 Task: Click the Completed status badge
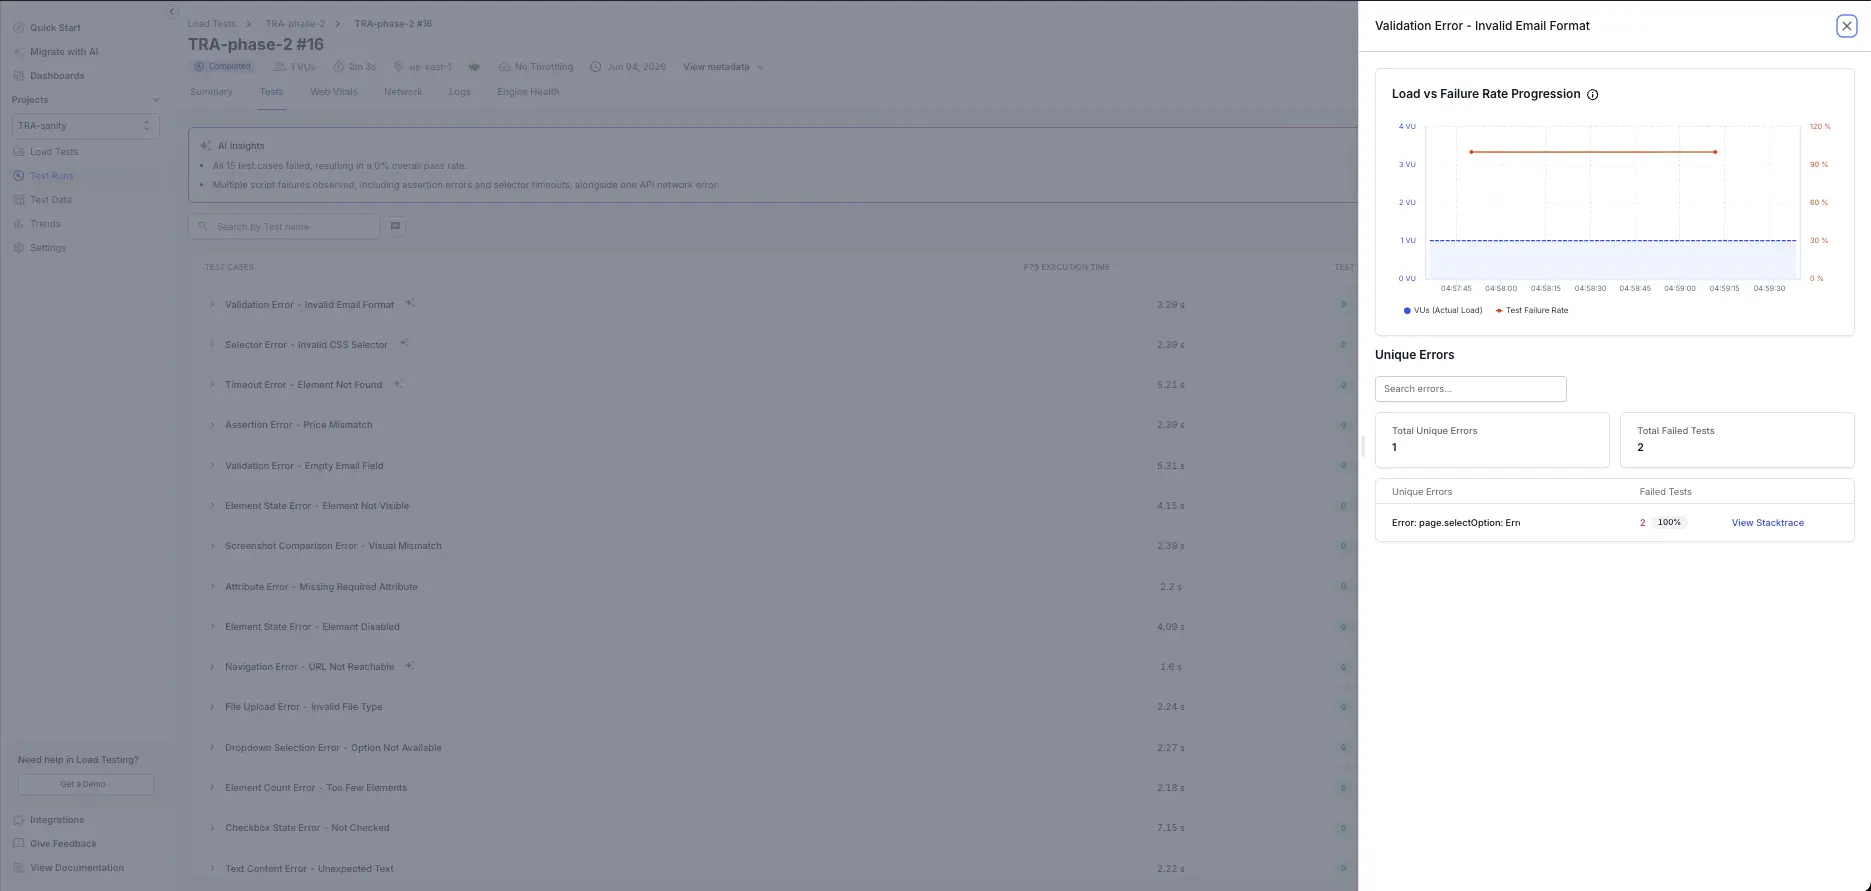click(223, 67)
